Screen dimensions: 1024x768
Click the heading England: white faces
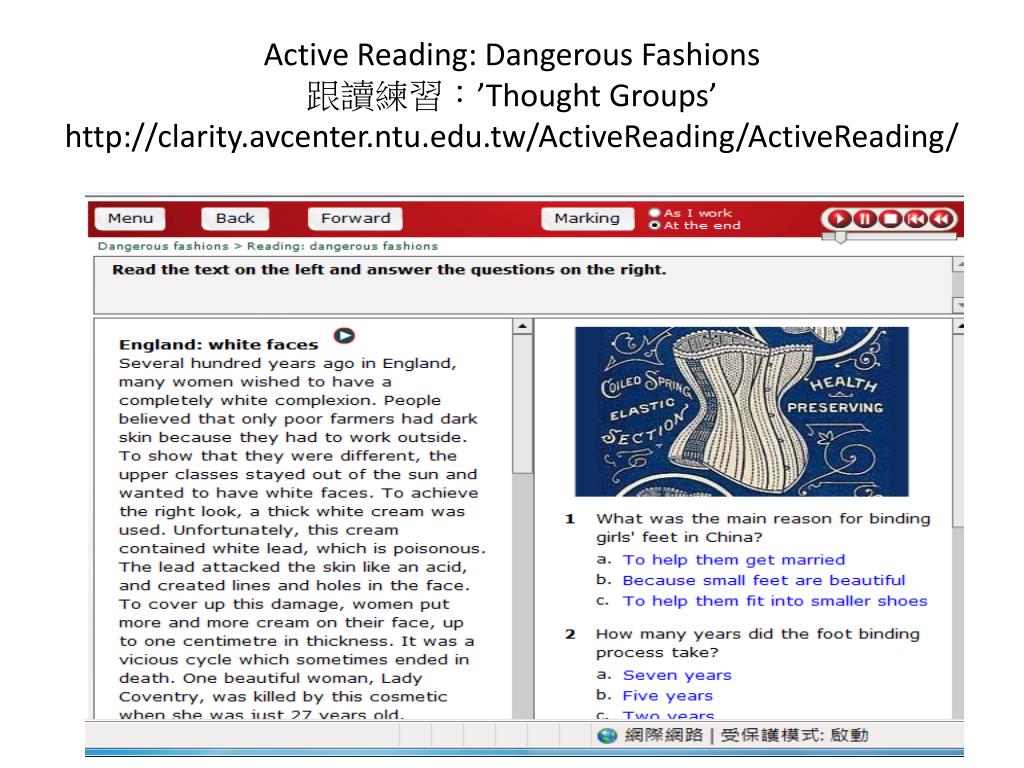point(218,345)
